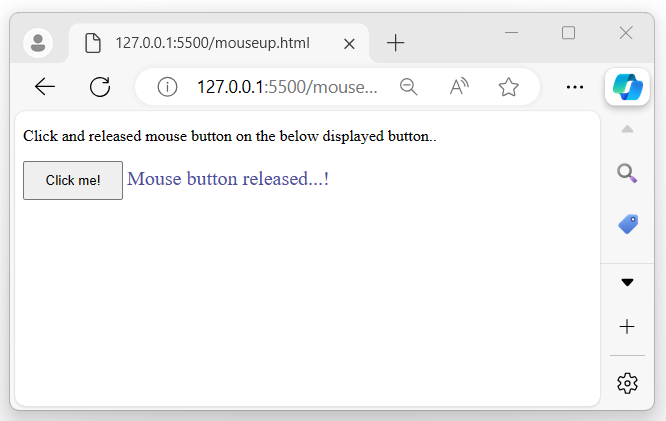Go back to the previous page
This screenshot has height=421, width=666.
pos(45,87)
